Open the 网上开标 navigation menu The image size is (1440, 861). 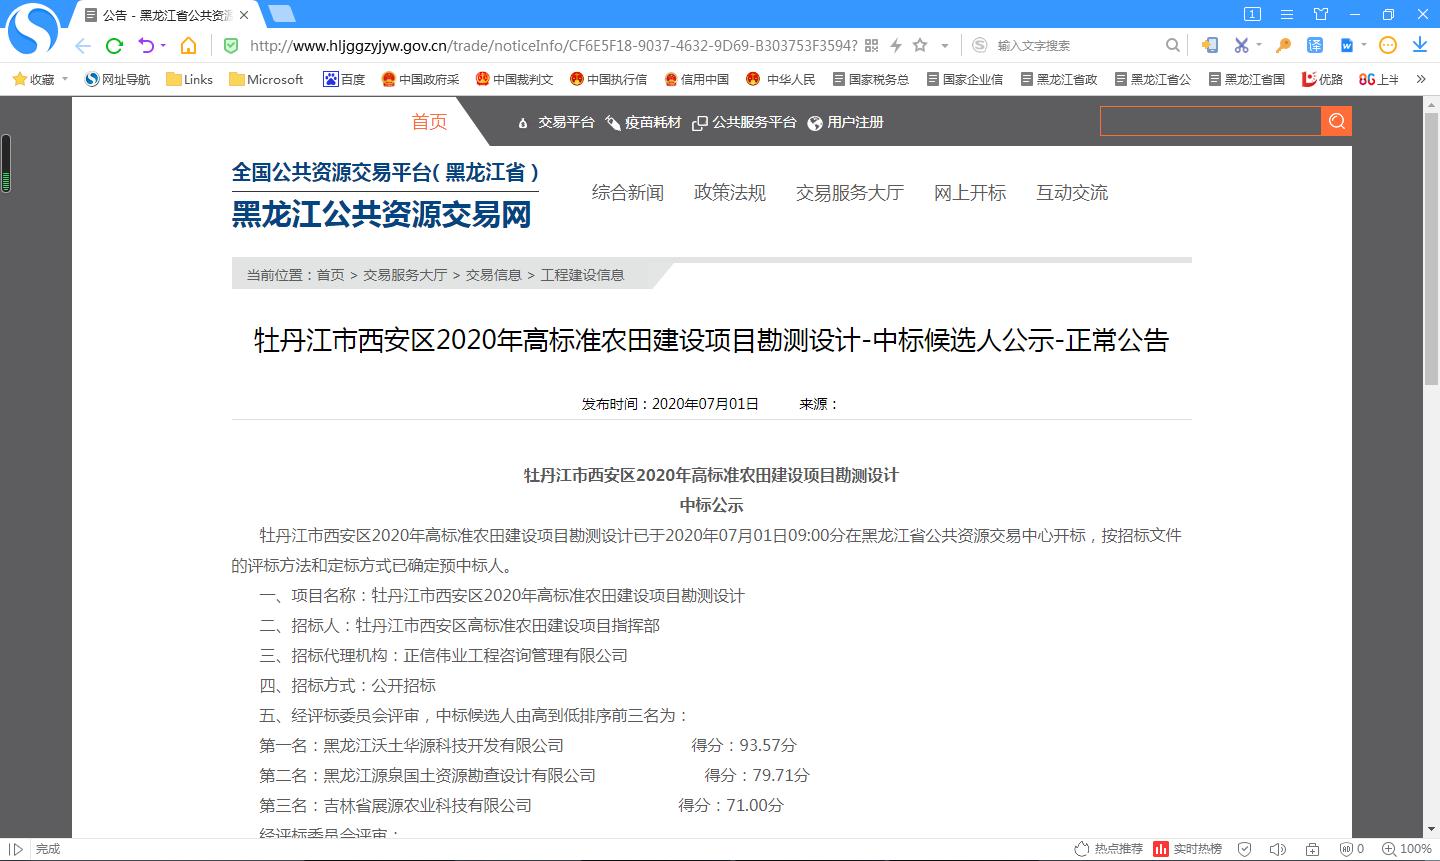[970, 193]
